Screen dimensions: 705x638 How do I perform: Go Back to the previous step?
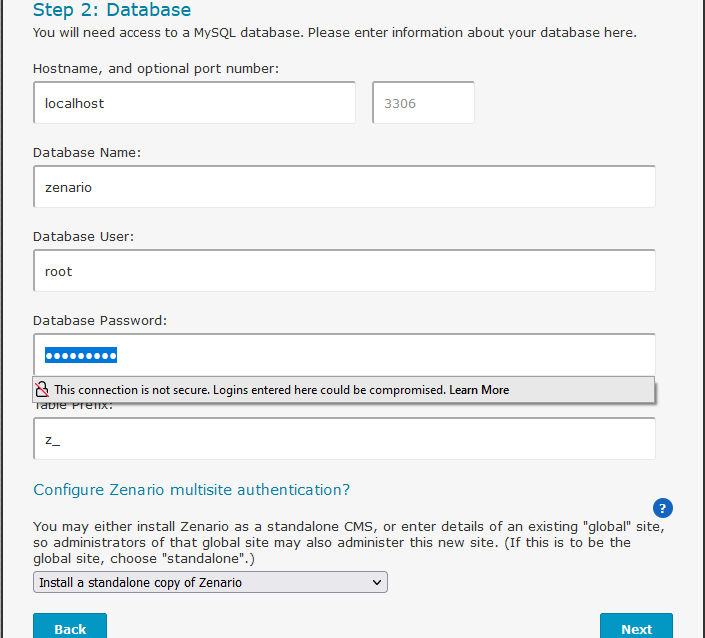(70, 628)
